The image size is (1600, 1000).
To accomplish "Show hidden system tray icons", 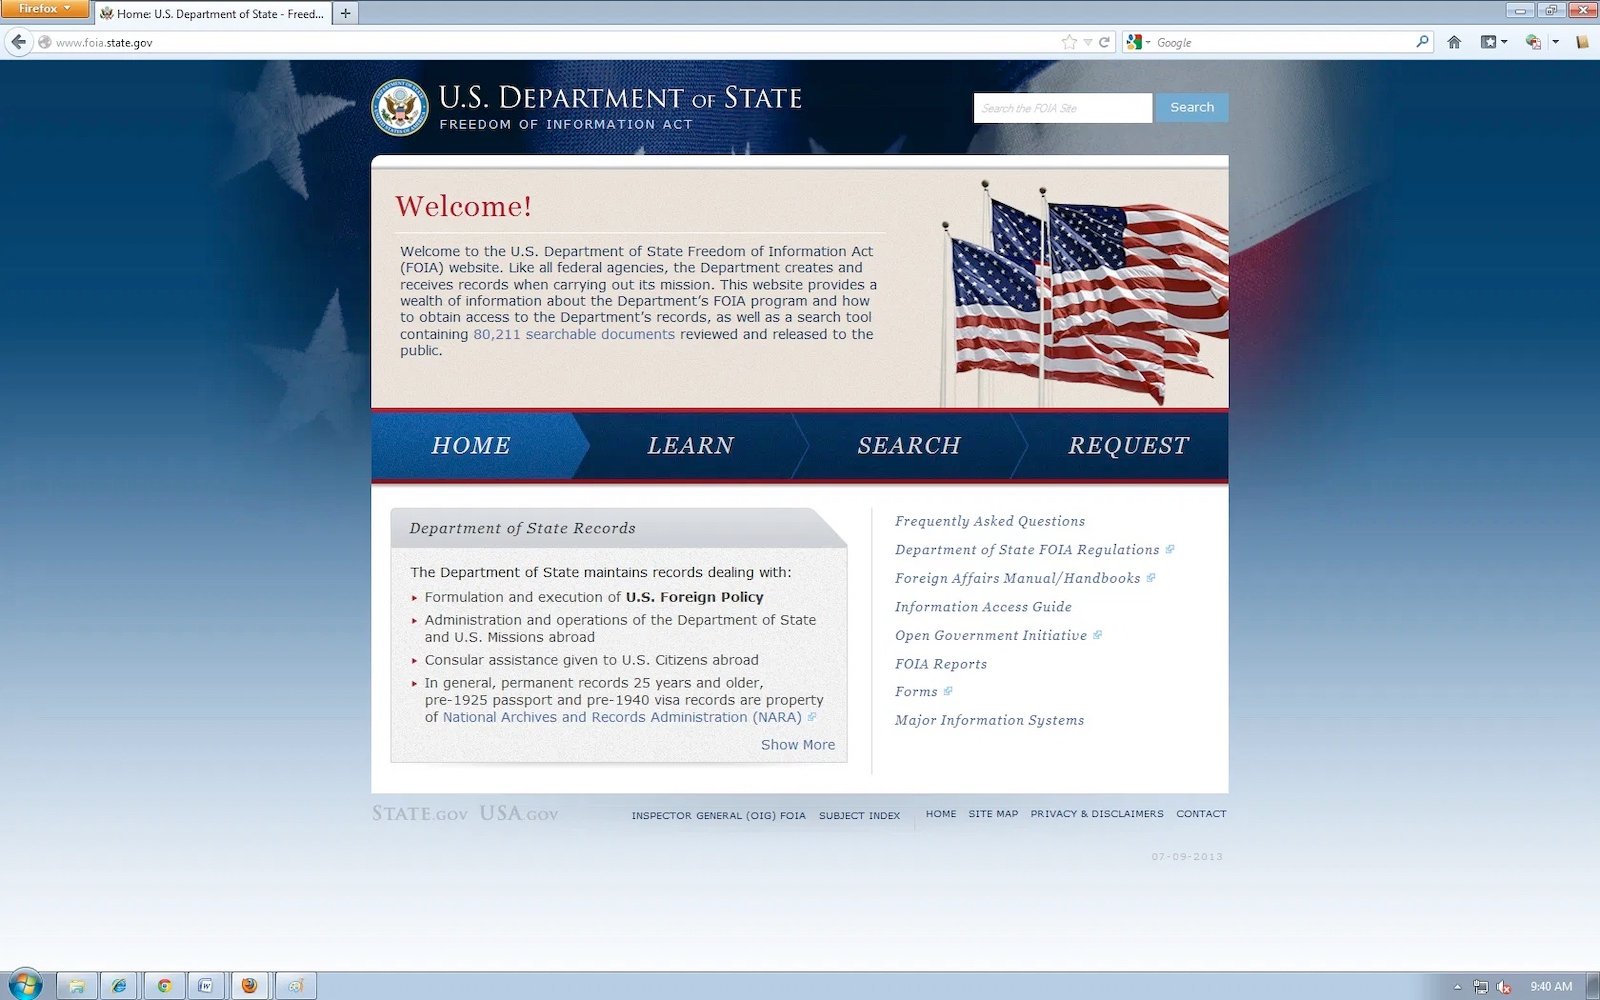I will (1457, 987).
